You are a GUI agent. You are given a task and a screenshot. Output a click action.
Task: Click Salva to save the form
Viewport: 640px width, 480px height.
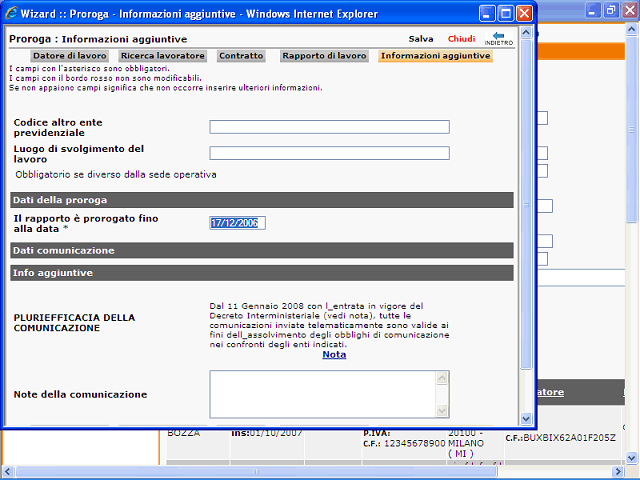point(421,39)
